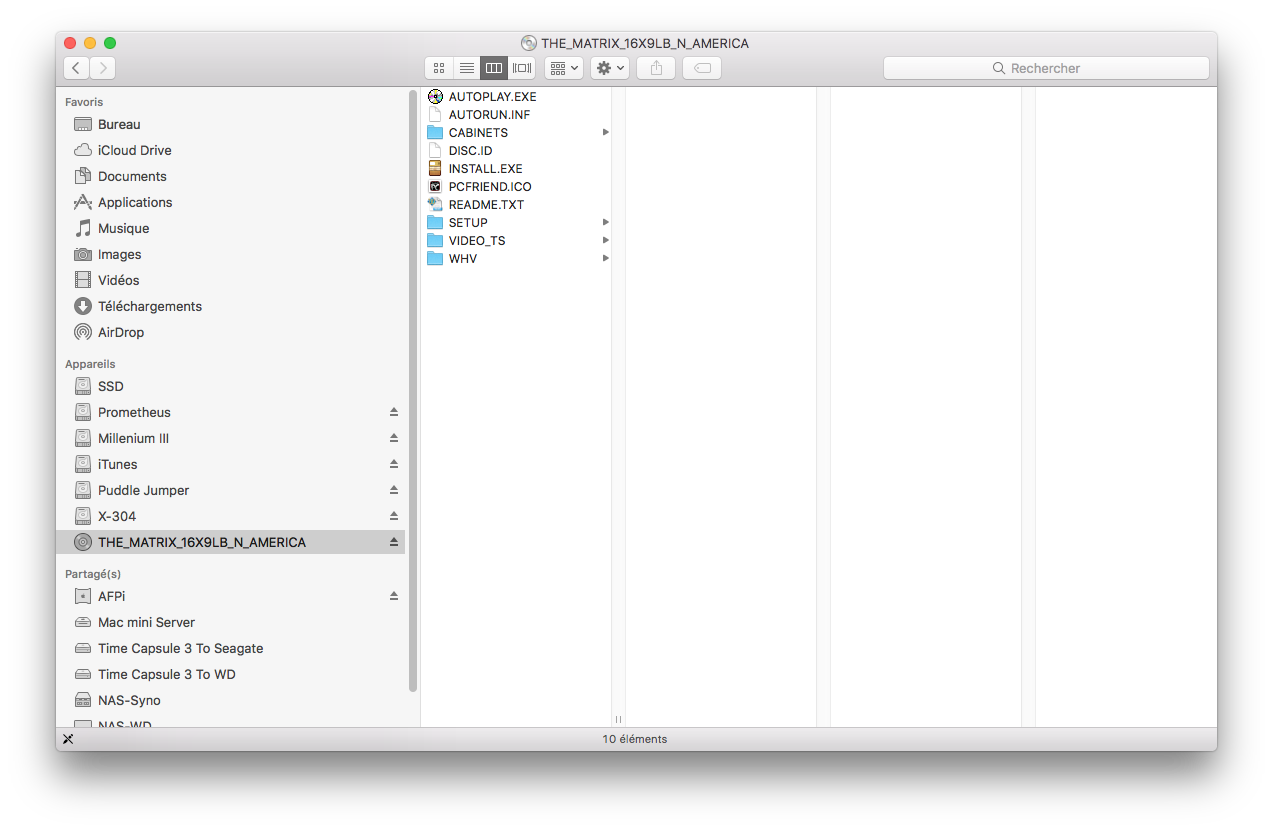1273x831 pixels.
Task: Expand the CABINETS folder arrow
Action: (x=605, y=133)
